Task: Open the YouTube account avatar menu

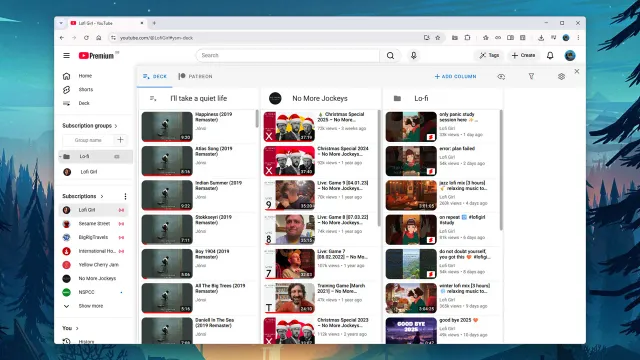Action: click(x=570, y=56)
